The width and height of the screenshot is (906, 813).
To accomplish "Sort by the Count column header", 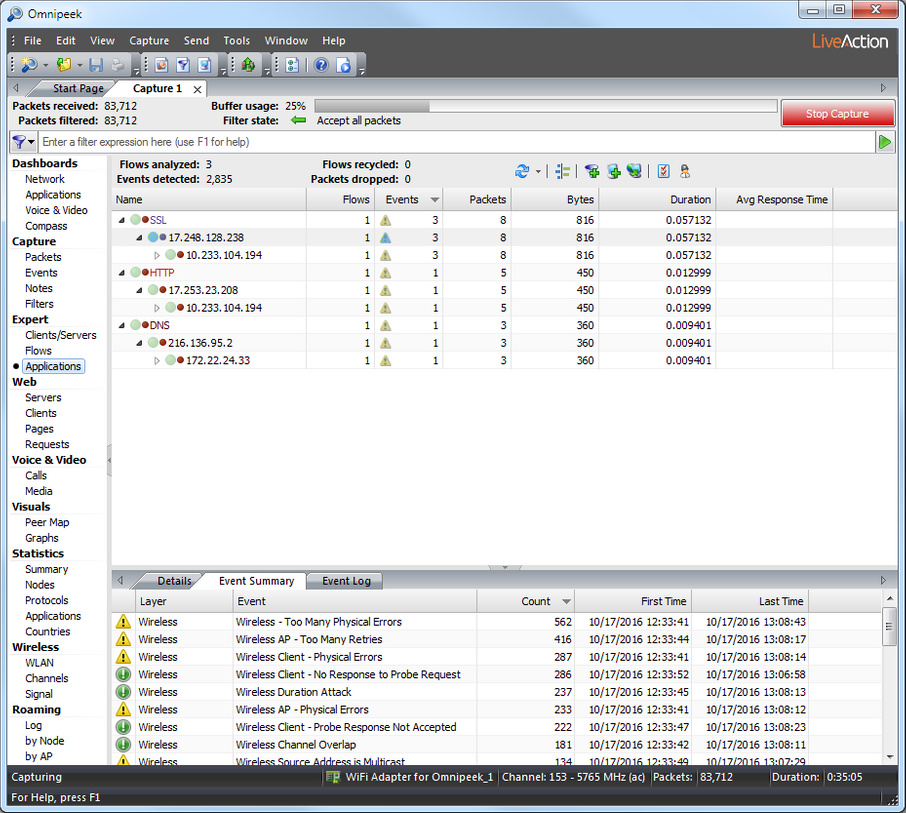I will click(x=526, y=602).
